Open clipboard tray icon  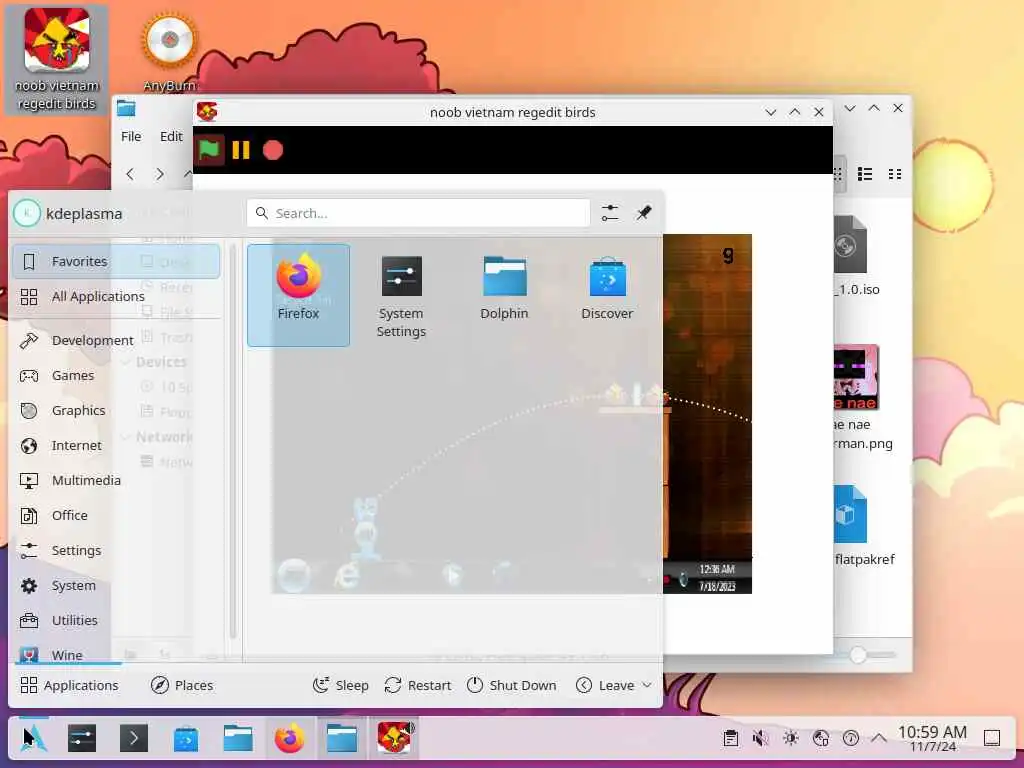[731, 739]
